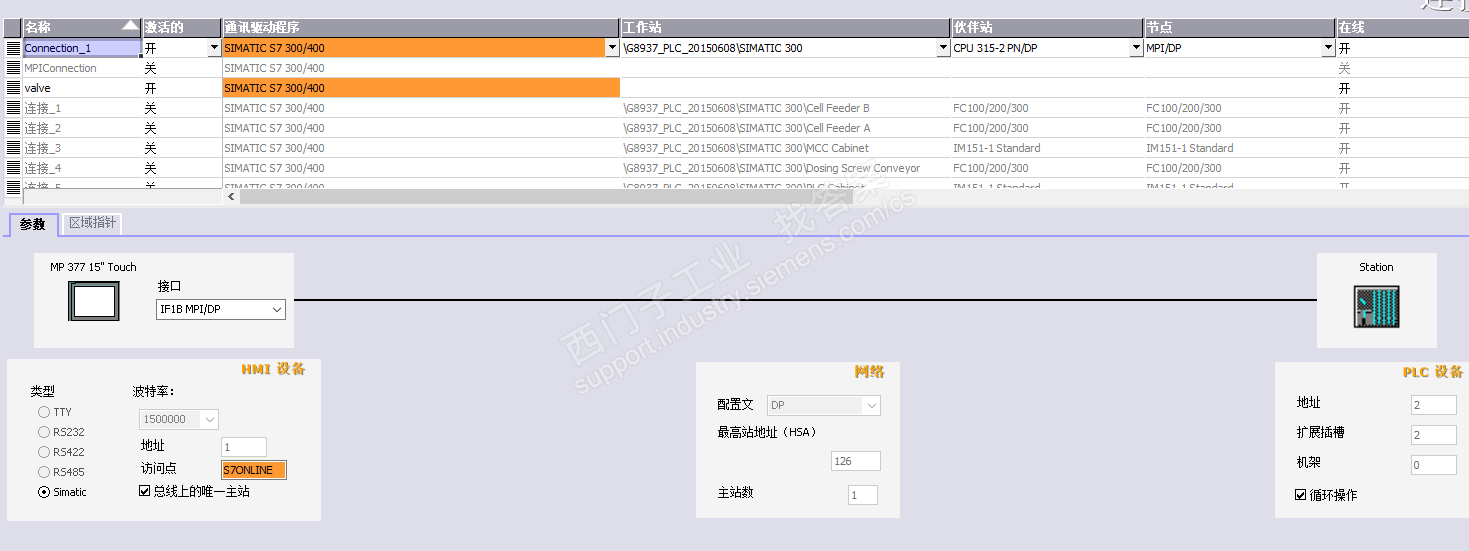Click IM151-1 Standard partner cell in 连接_3 row
Viewport: 1469px width, 551px height.
tap(1048, 148)
